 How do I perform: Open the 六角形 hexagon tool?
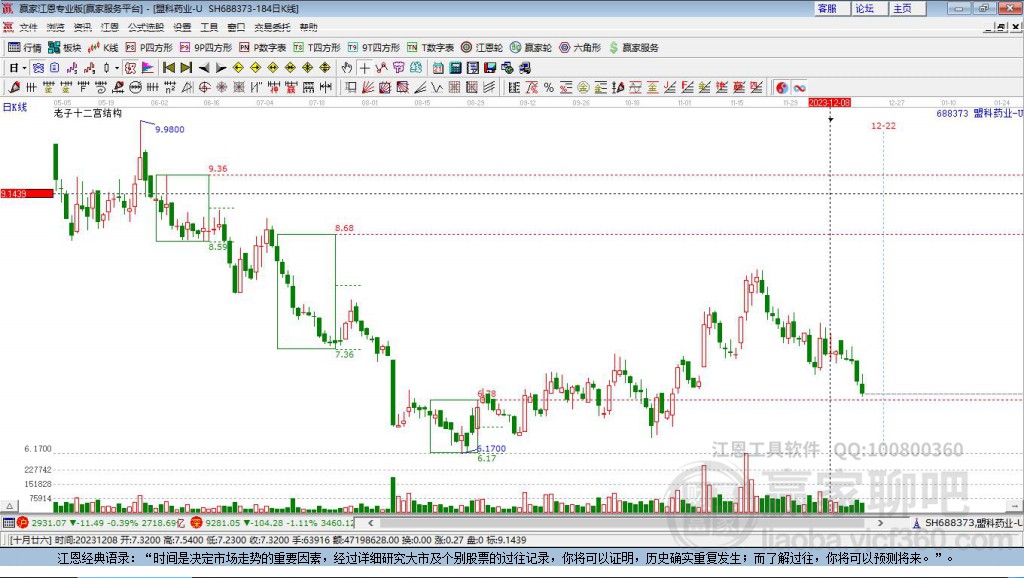click(x=580, y=48)
